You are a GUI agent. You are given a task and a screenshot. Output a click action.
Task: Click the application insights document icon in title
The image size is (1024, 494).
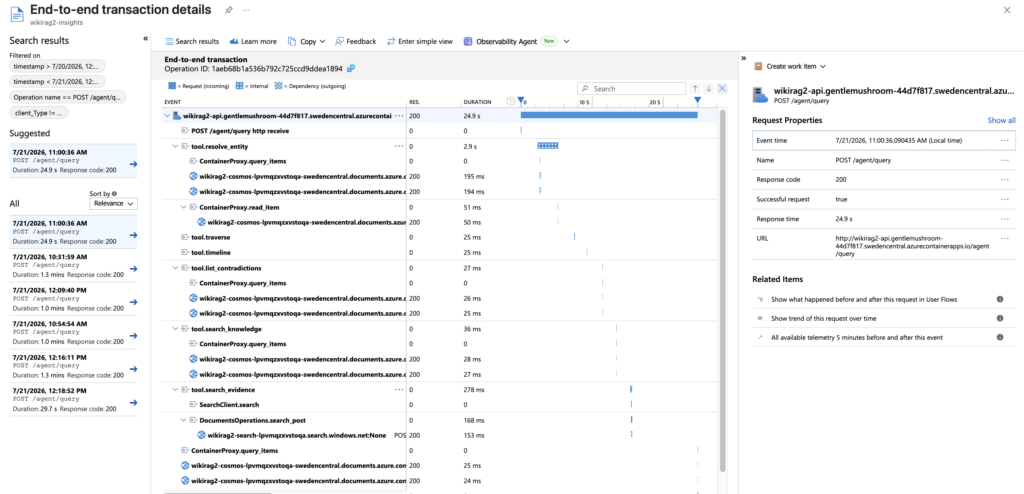tap(16, 14)
